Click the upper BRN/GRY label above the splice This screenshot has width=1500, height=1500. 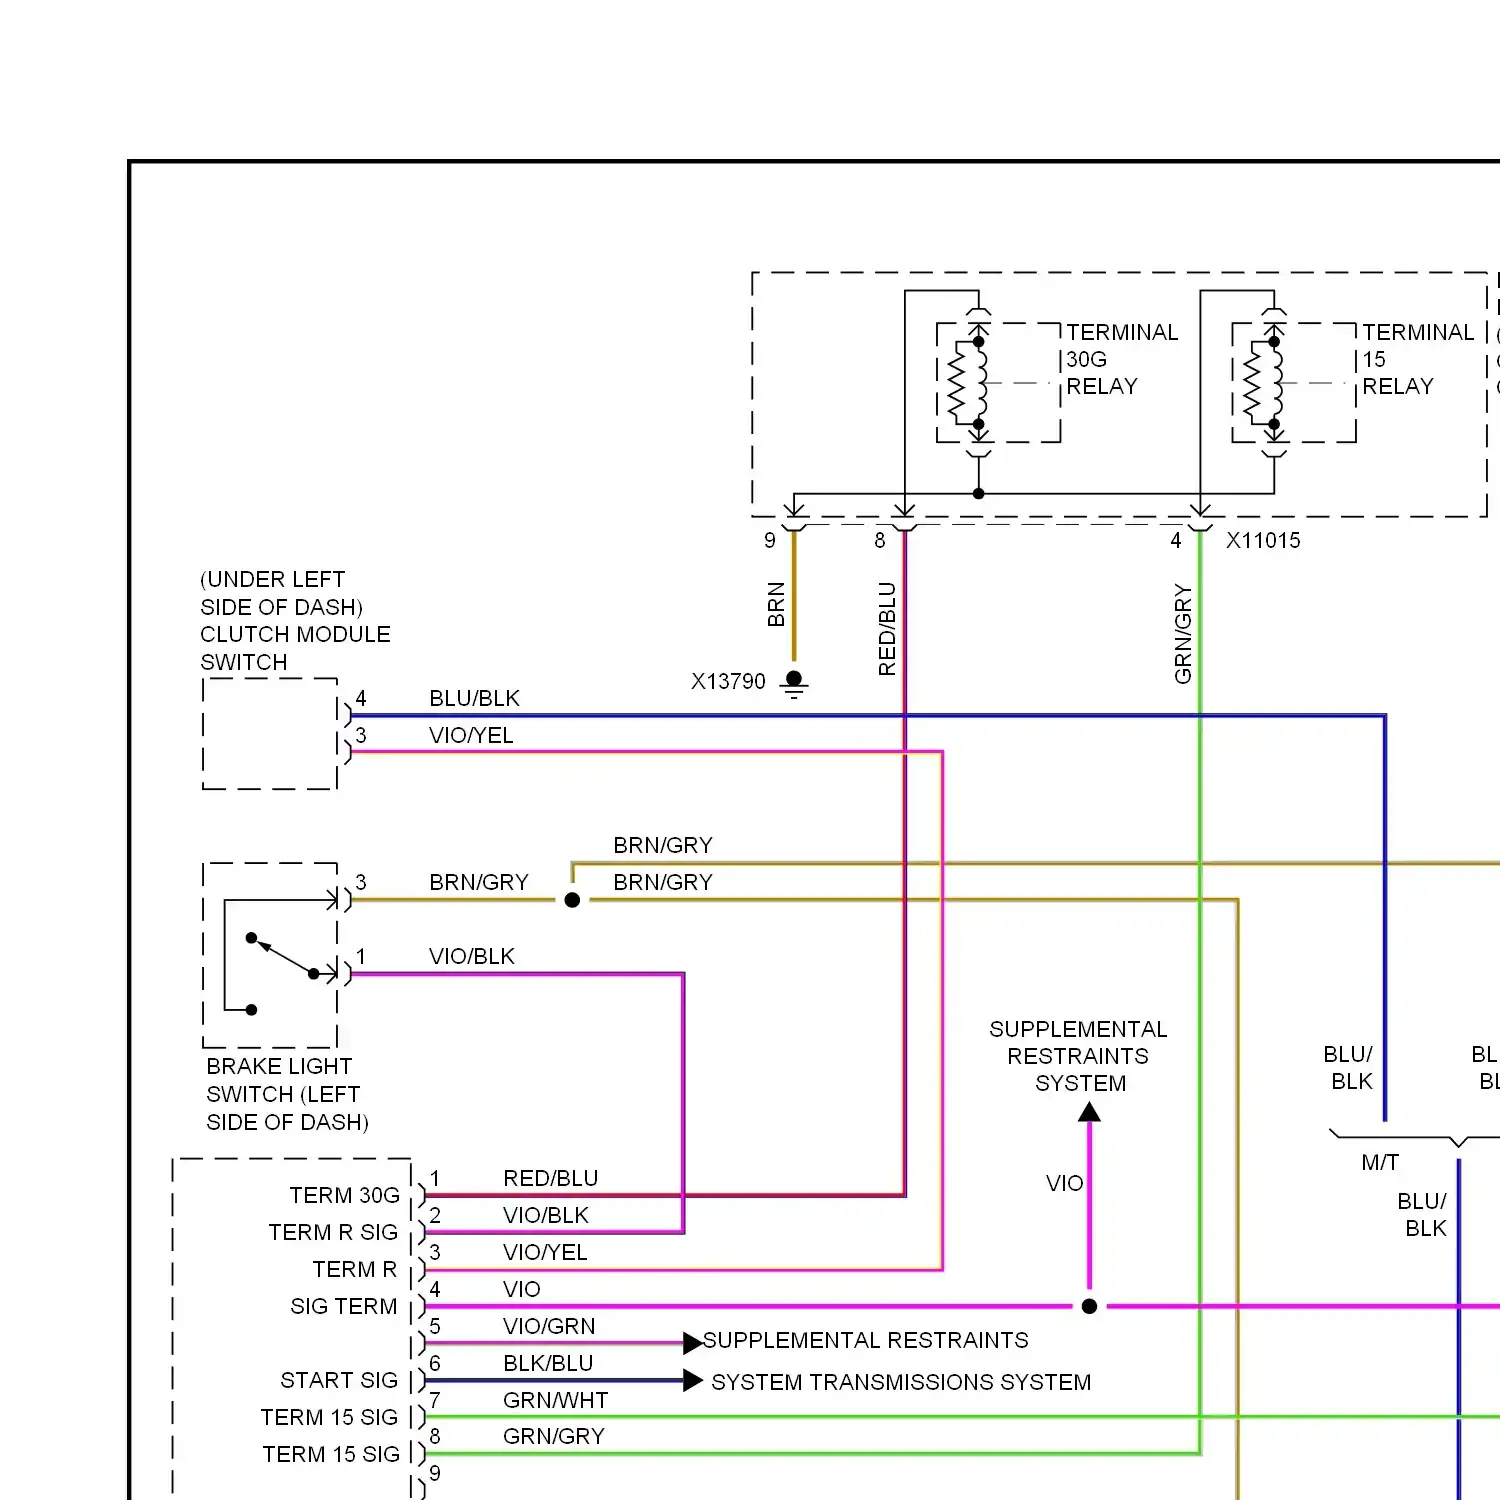coord(662,846)
